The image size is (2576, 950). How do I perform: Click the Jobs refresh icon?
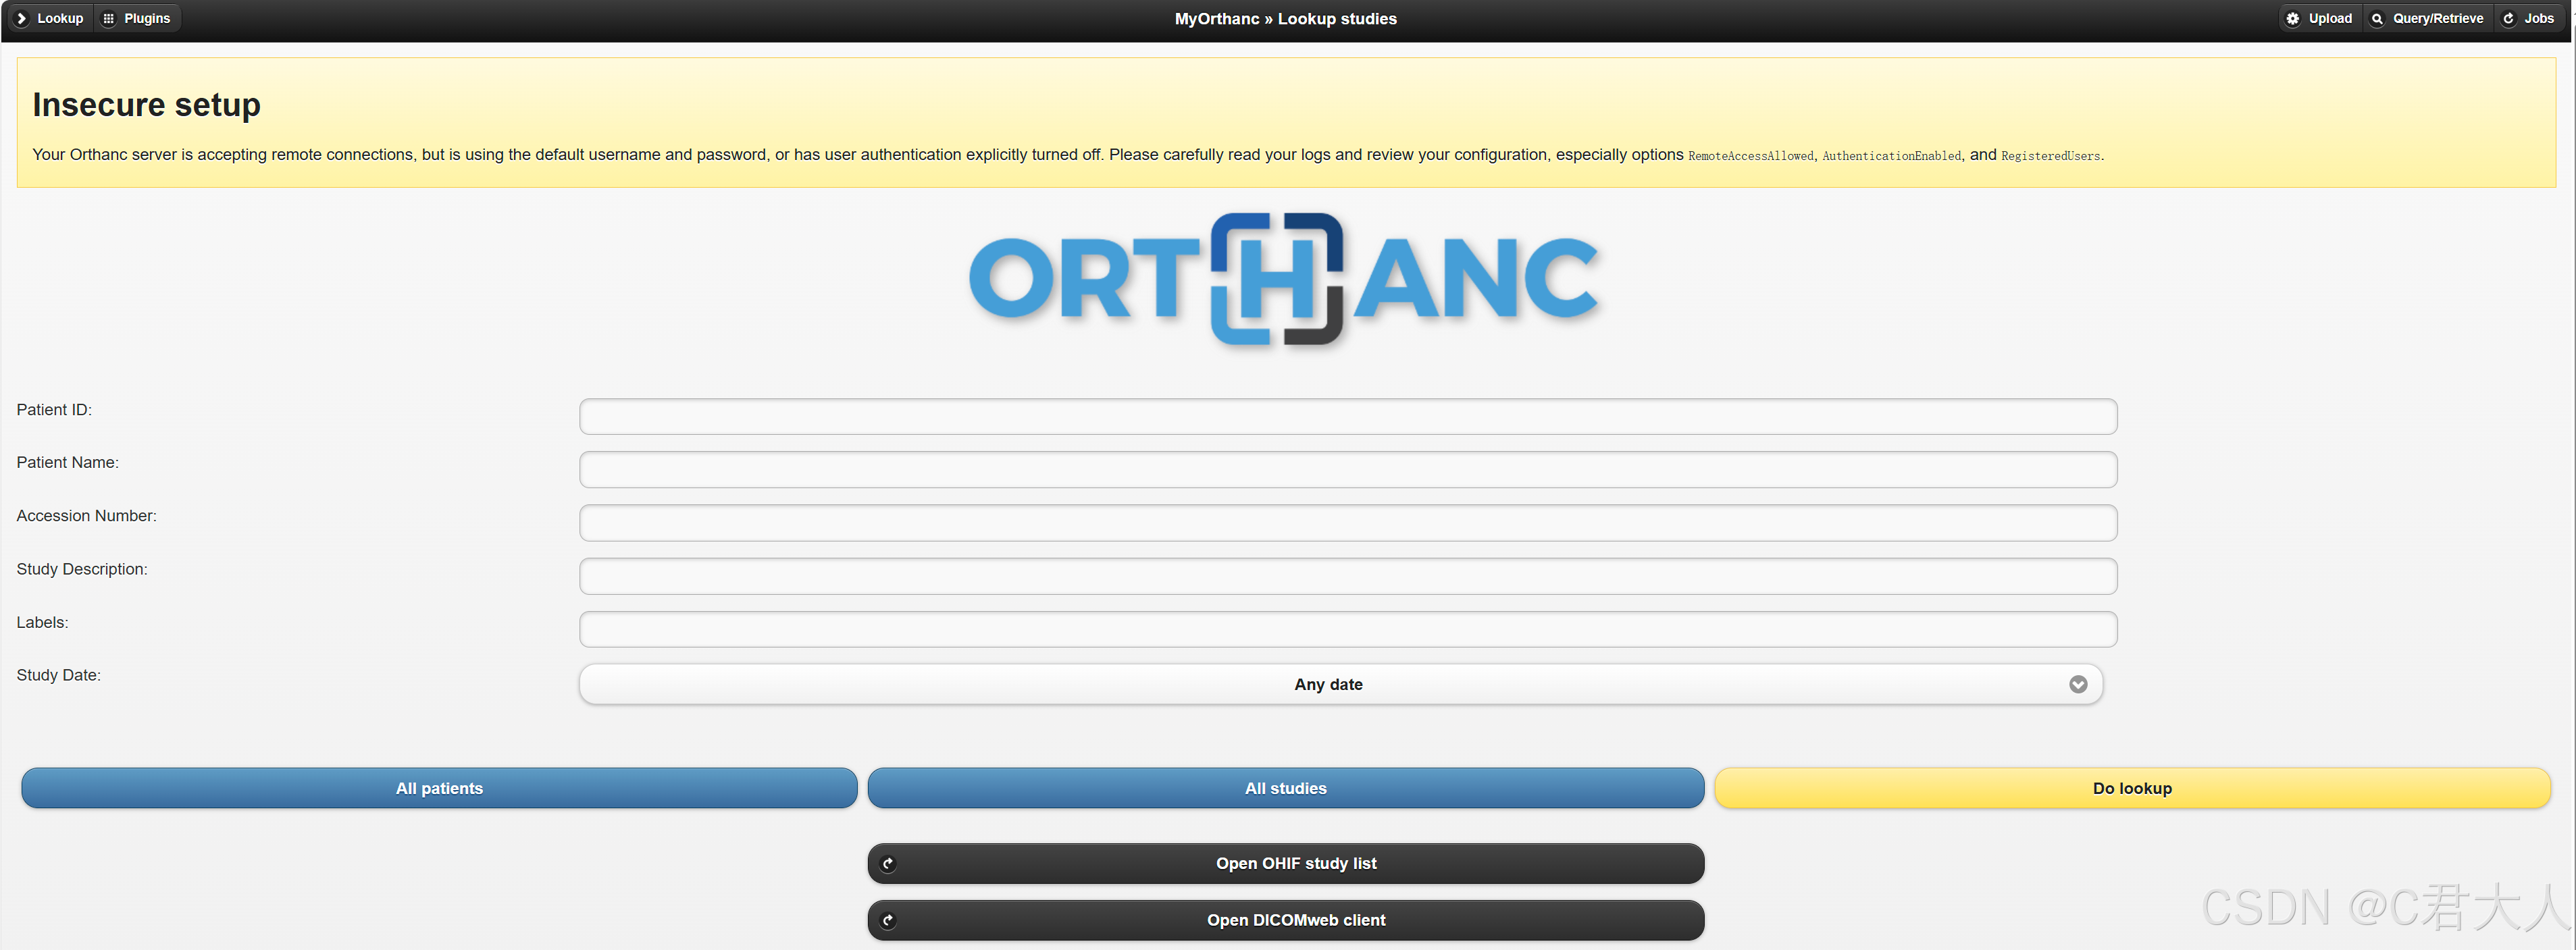click(2507, 18)
